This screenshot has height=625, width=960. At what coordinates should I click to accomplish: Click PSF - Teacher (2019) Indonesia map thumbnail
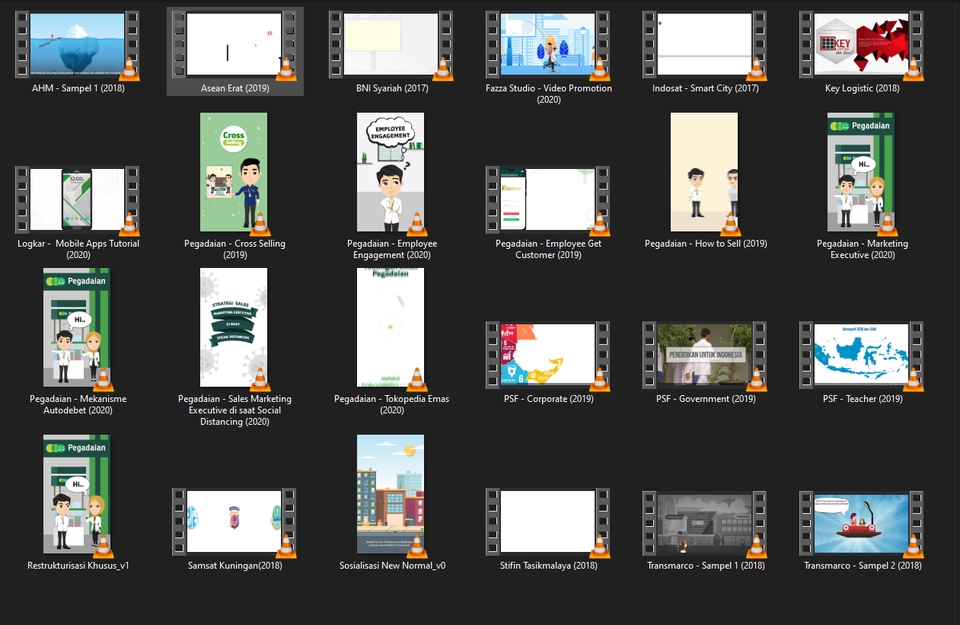pos(861,355)
